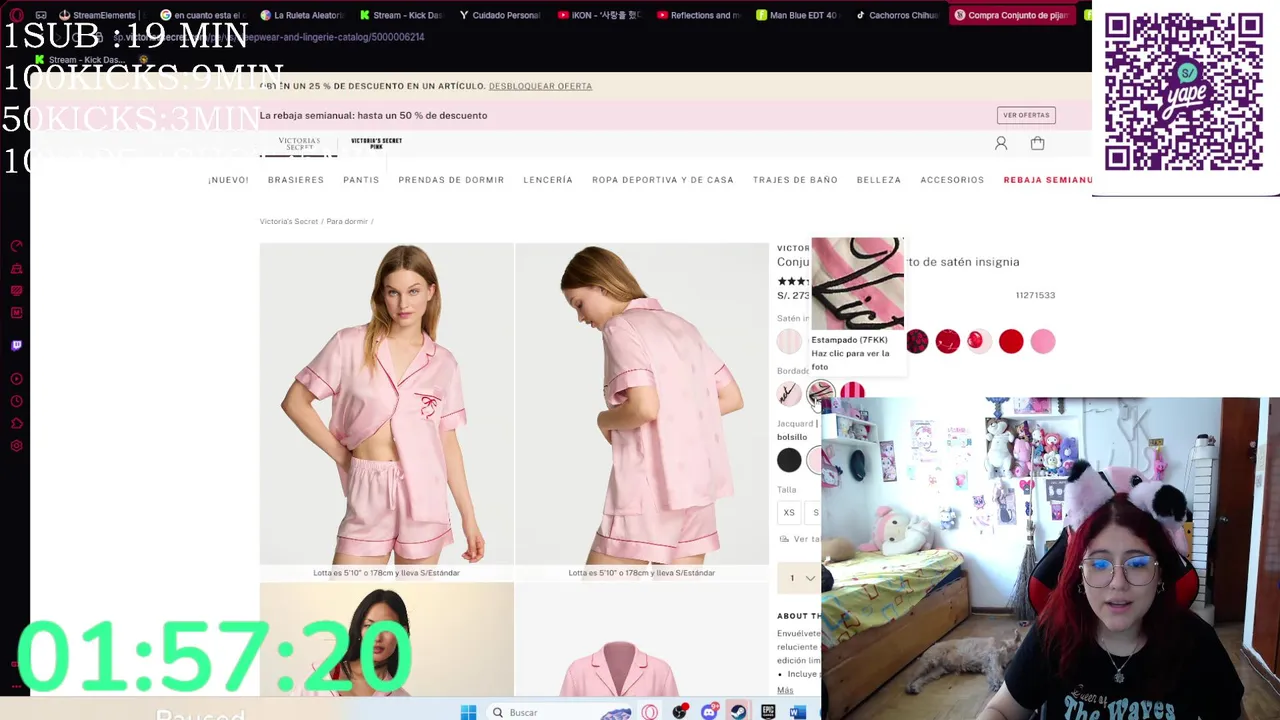Select the red cherry-print swatch
Viewport: 1280px width, 720px height.
(x=948, y=342)
